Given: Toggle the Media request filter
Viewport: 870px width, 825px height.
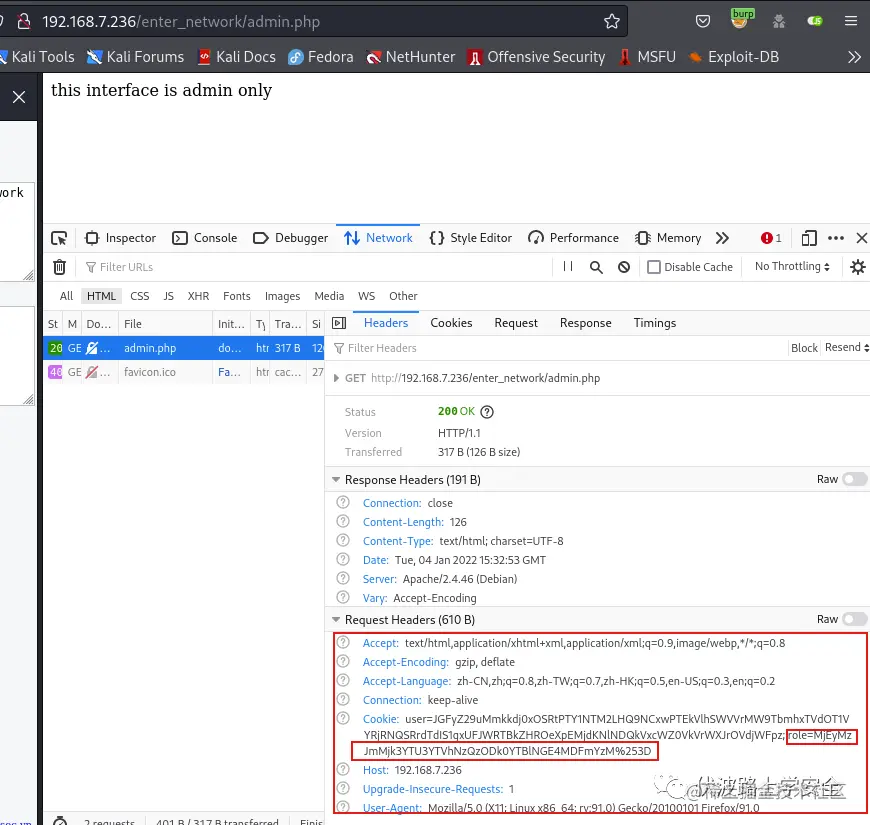Looking at the screenshot, I should point(329,296).
